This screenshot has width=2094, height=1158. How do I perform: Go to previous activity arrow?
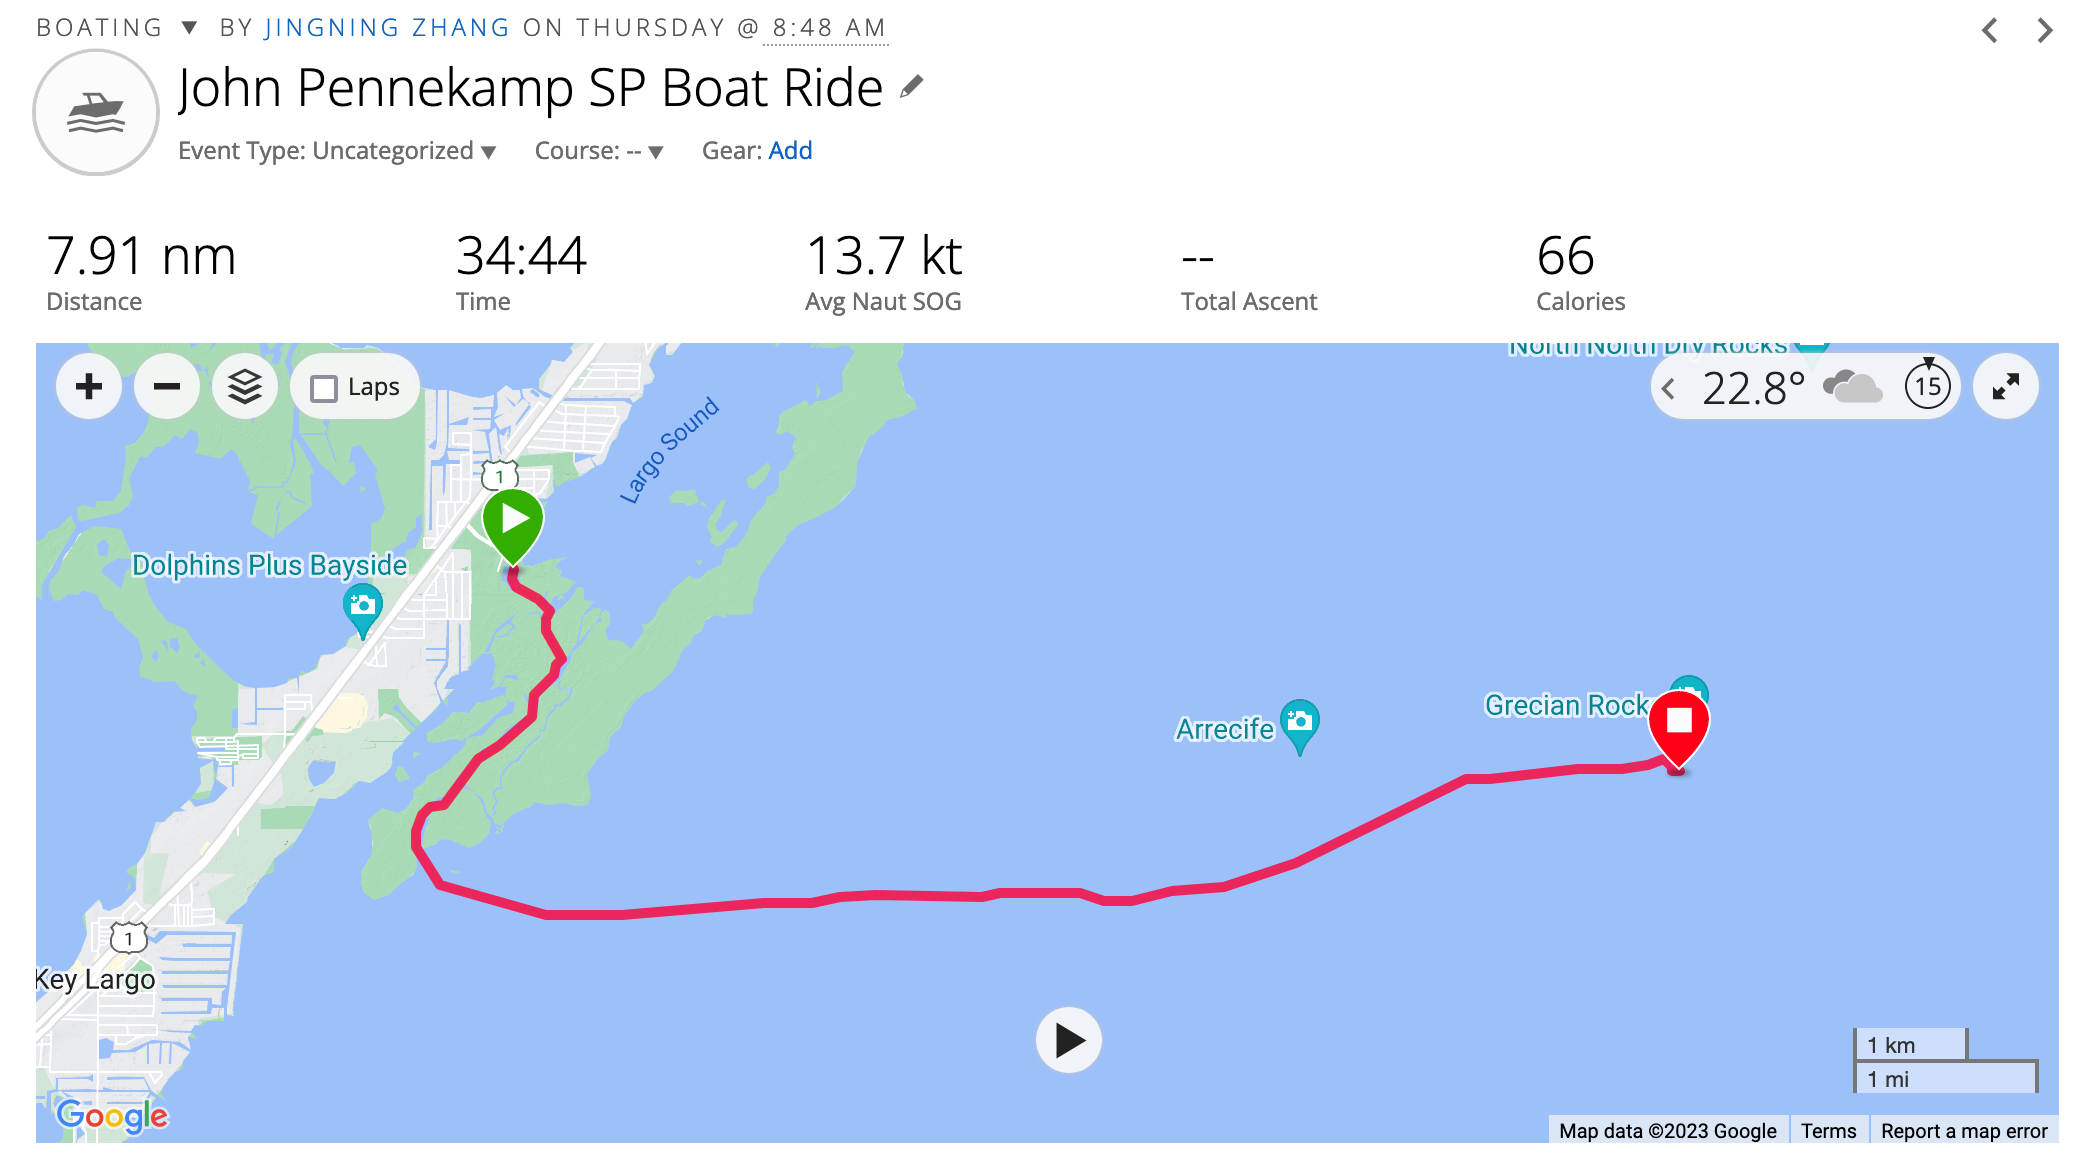(1990, 30)
